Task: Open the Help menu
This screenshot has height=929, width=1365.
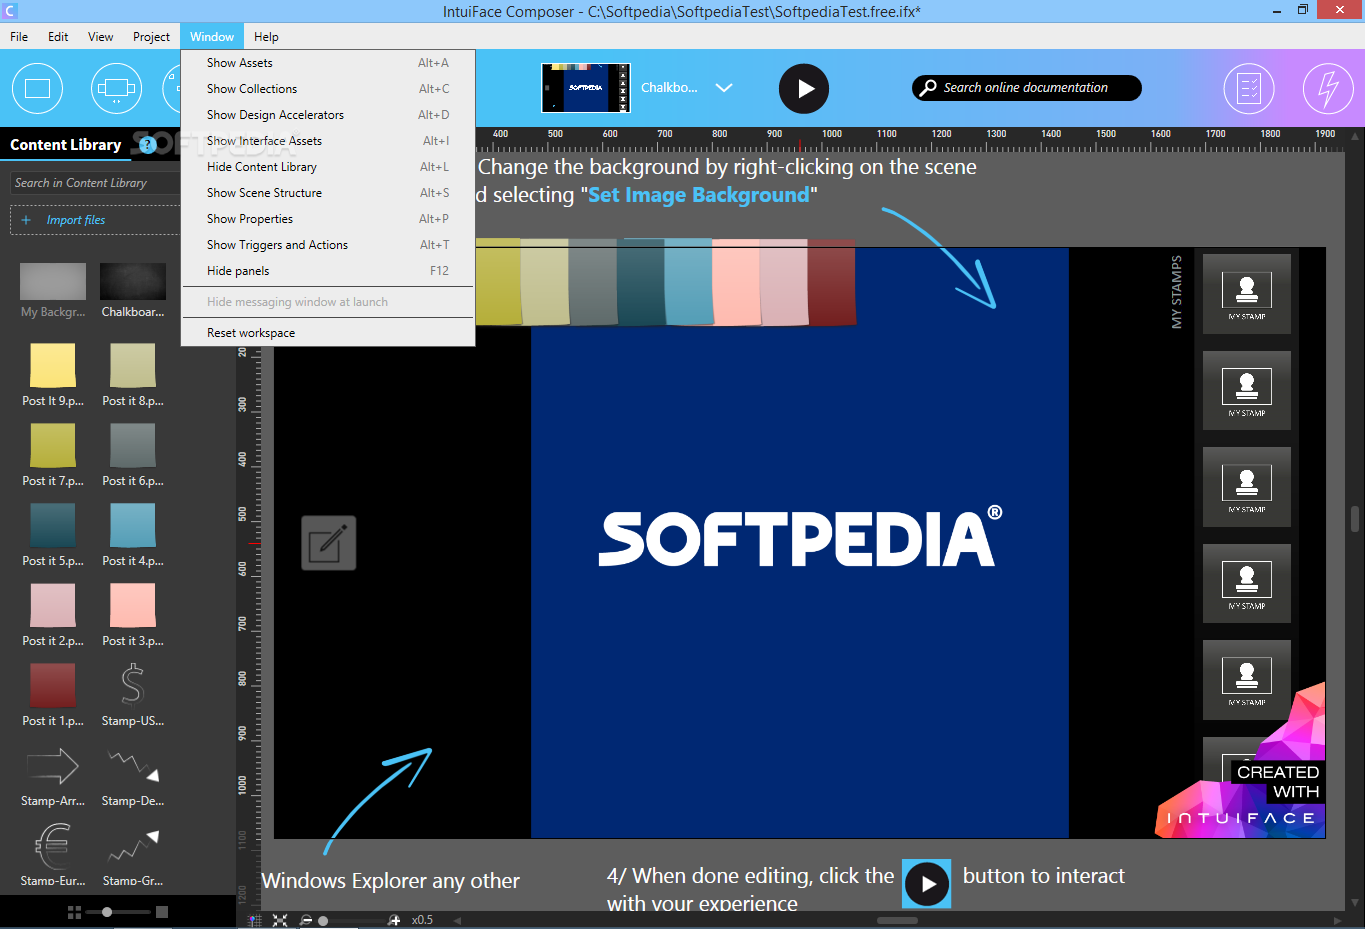Action: (x=266, y=37)
